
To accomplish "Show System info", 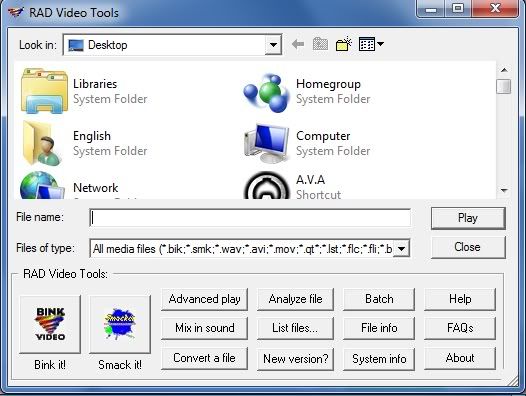I will [x=379, y=359].
